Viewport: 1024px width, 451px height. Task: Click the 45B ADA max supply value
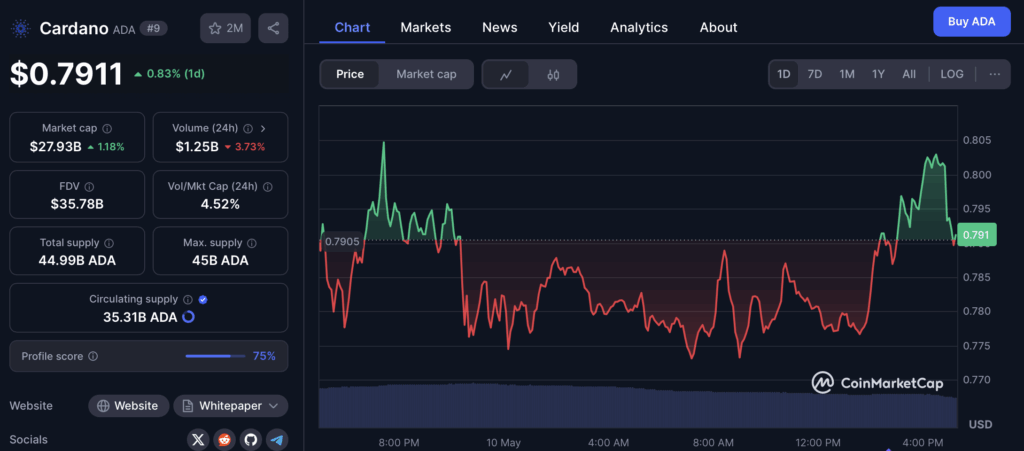coord(220,260)
